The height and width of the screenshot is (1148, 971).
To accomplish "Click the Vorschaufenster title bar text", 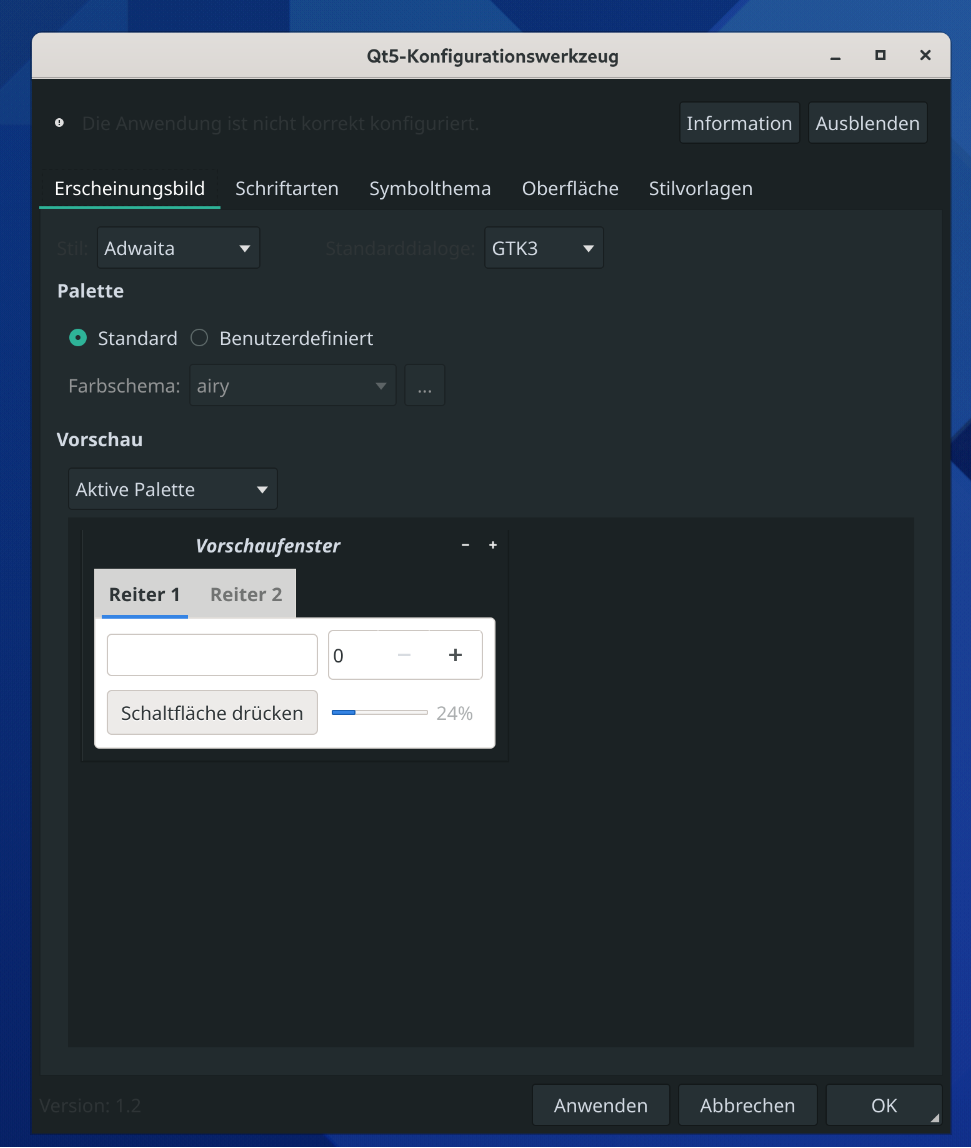I will 268,545.
